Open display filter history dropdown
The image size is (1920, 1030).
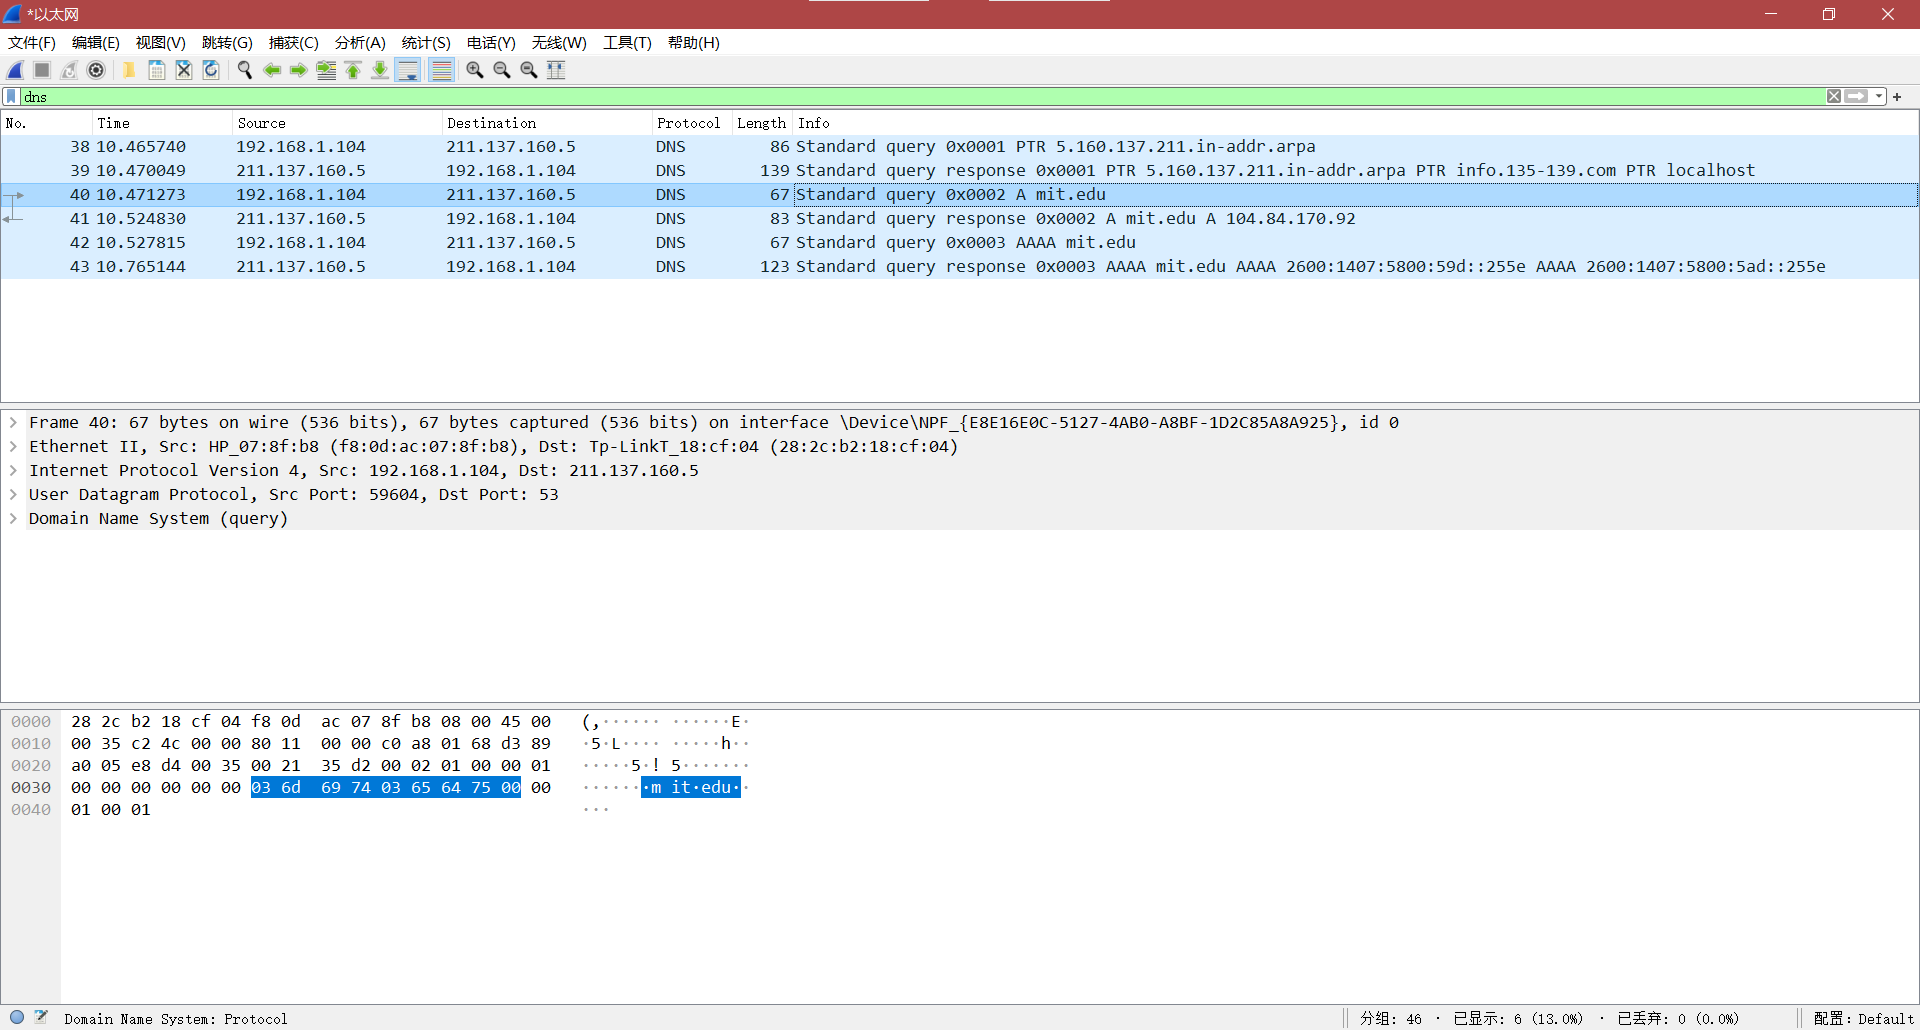[x=1880, y=97]
